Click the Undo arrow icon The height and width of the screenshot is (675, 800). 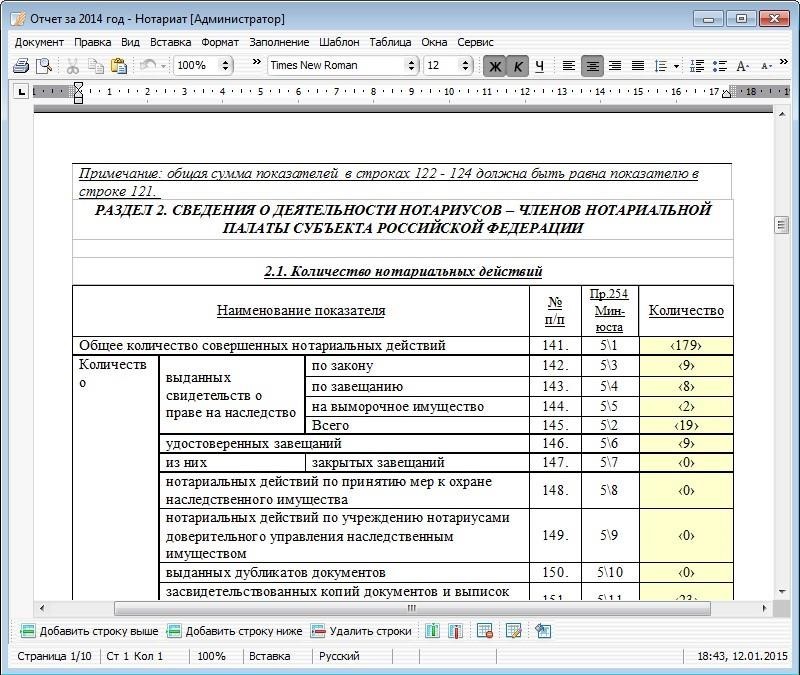tap(148, 66)
